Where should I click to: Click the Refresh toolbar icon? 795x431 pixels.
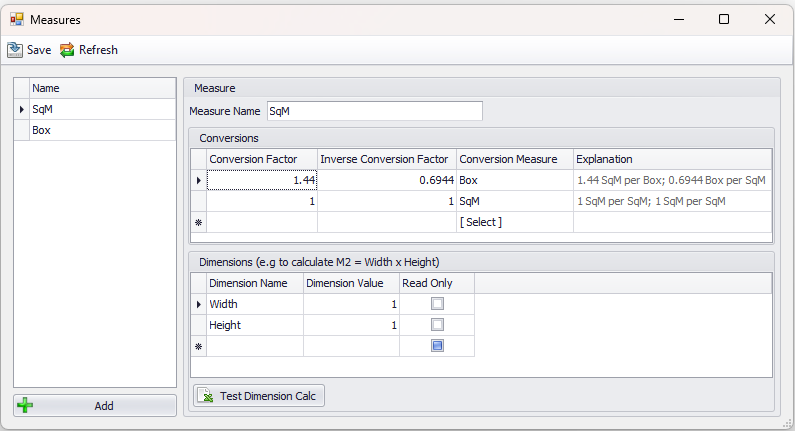(67, 50)
